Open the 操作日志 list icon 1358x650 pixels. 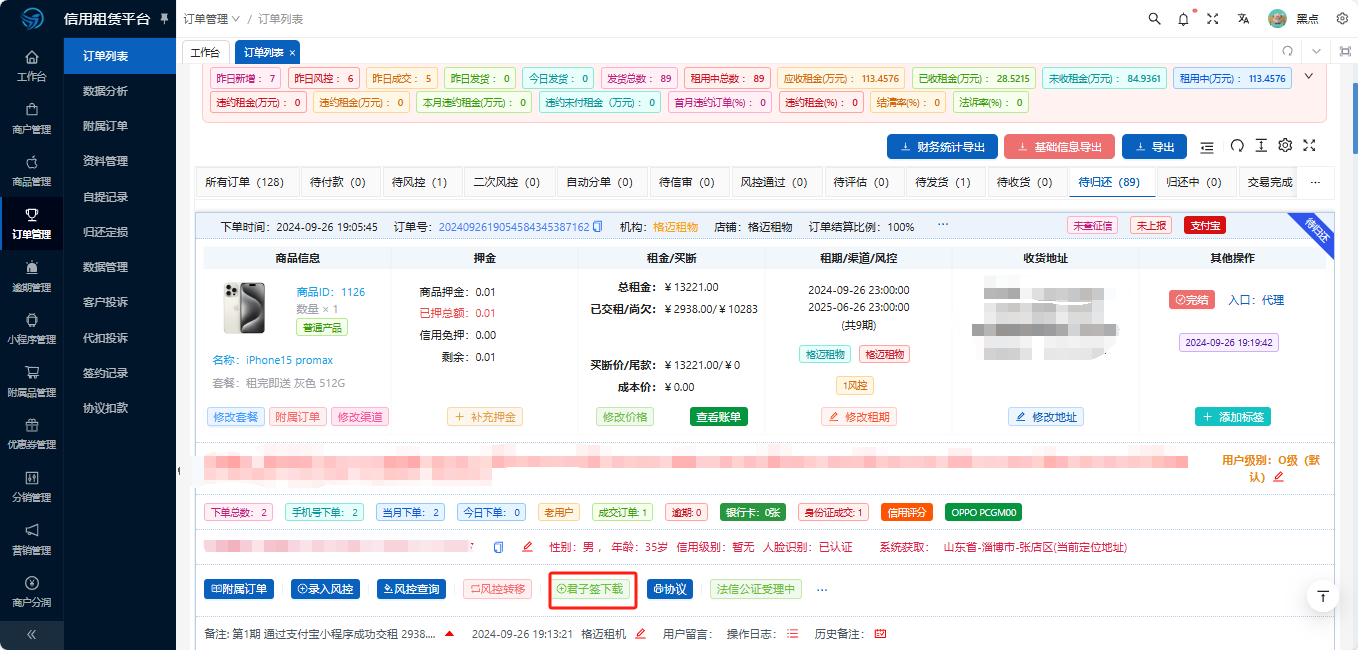coord(792,634)
